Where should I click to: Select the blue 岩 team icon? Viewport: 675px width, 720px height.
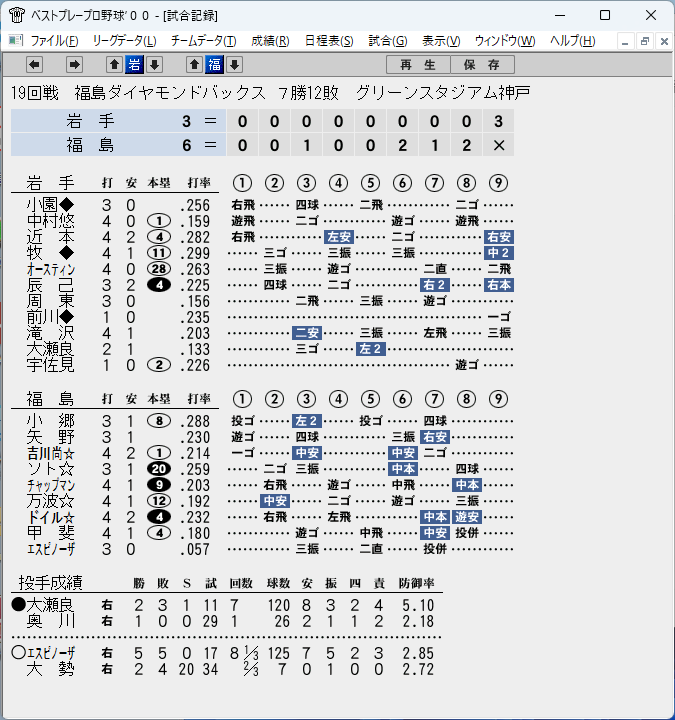pos(134,65)
